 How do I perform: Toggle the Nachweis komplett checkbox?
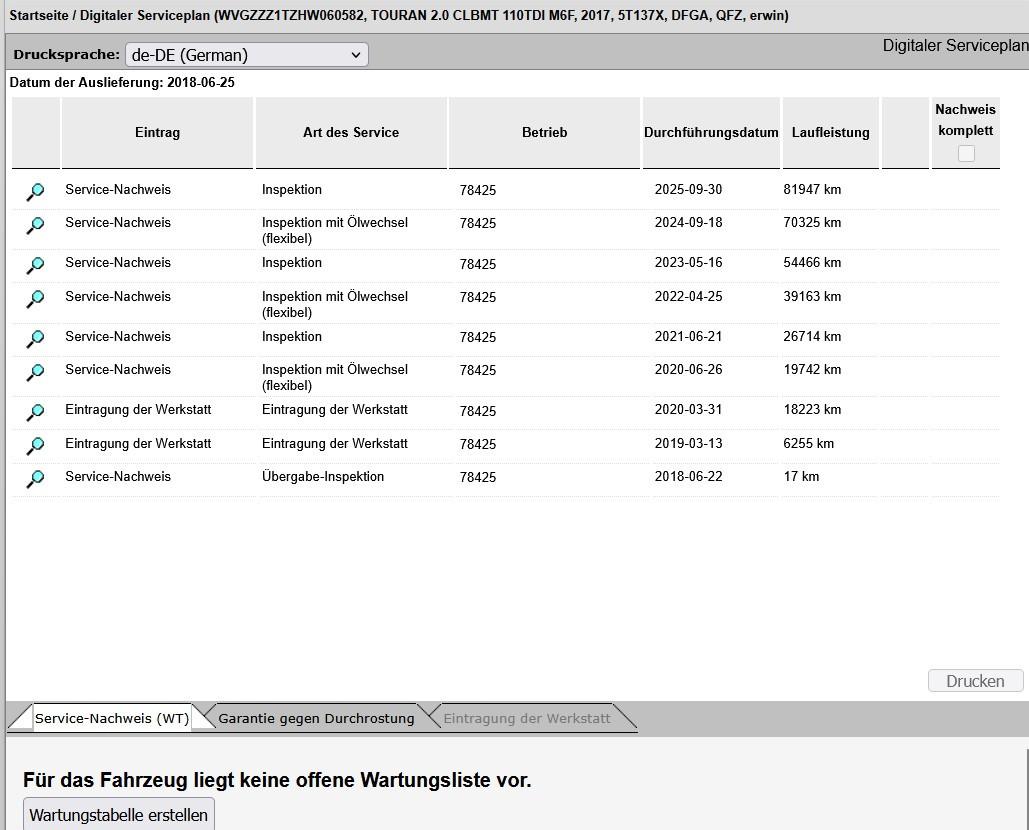pyautogui.click(x=966, y=154)
